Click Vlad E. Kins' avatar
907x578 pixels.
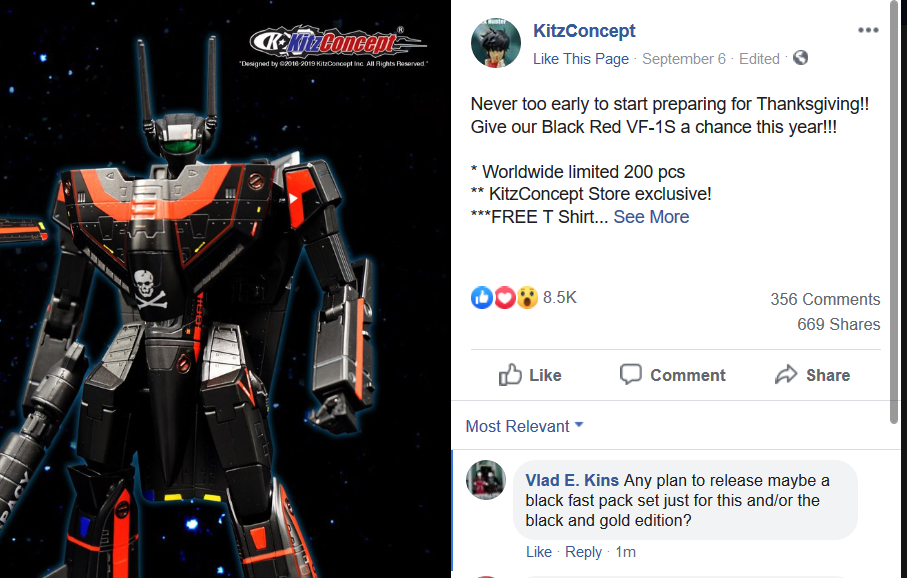[x=486, y=480]
